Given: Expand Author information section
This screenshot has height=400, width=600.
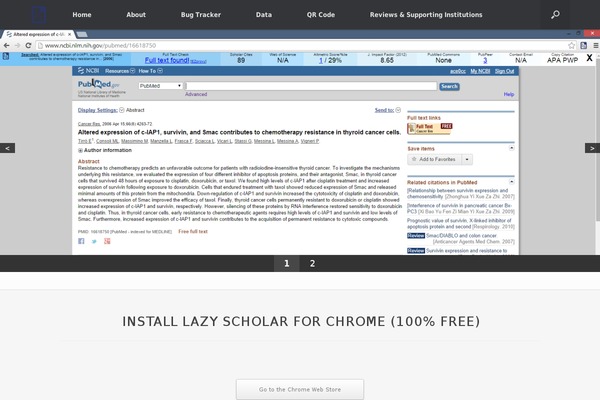Looking at the screenshot, I should coord(105,150).
